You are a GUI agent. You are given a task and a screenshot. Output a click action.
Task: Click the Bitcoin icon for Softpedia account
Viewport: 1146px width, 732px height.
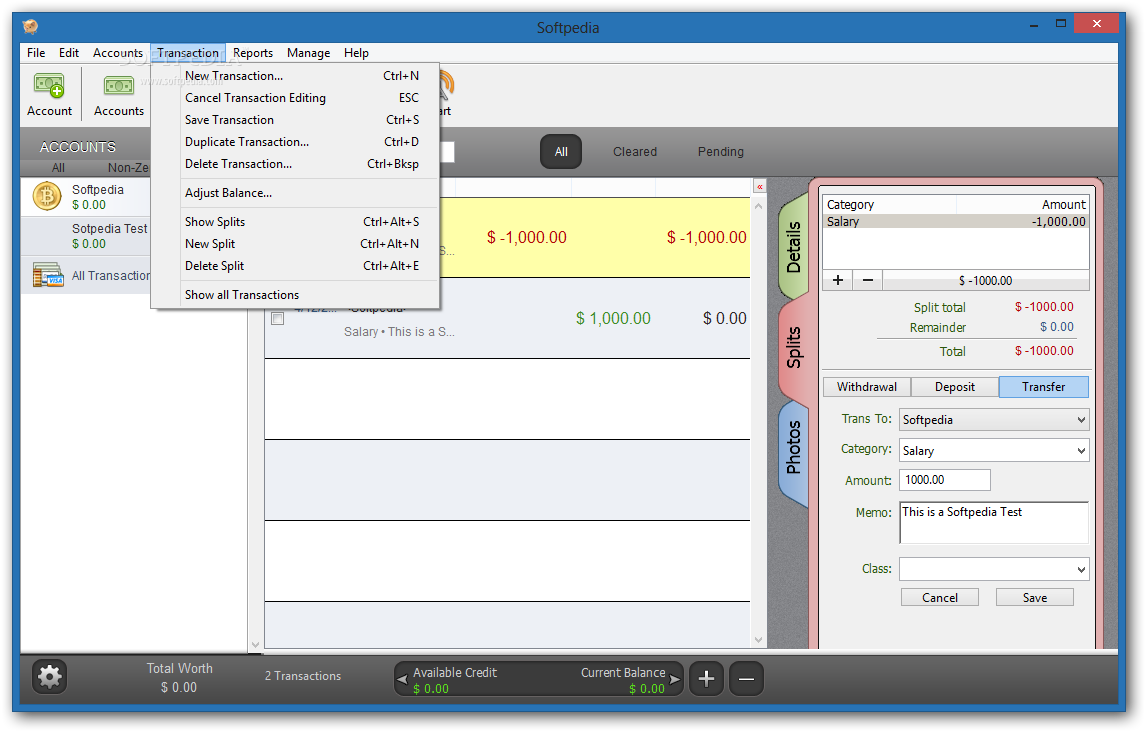point(47,197)
